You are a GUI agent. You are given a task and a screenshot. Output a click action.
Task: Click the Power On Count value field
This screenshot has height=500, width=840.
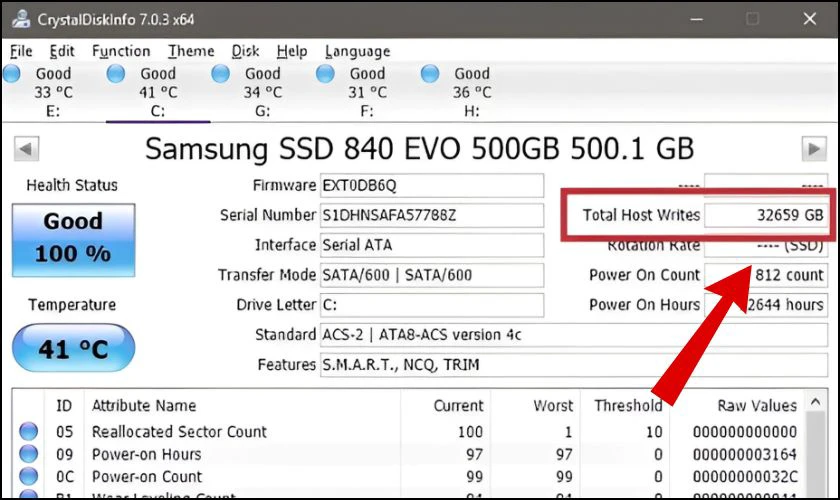[x=766, y=275]
